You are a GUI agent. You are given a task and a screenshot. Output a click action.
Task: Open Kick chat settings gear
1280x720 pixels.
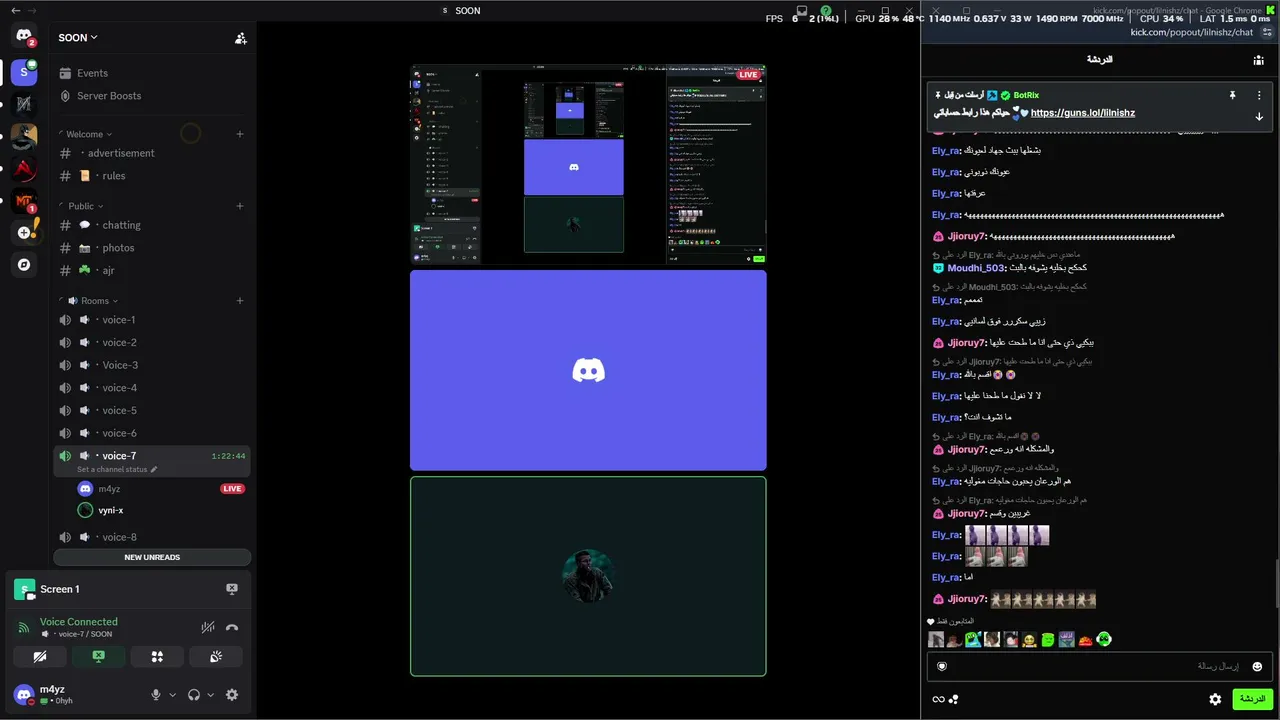point(1215,699)
